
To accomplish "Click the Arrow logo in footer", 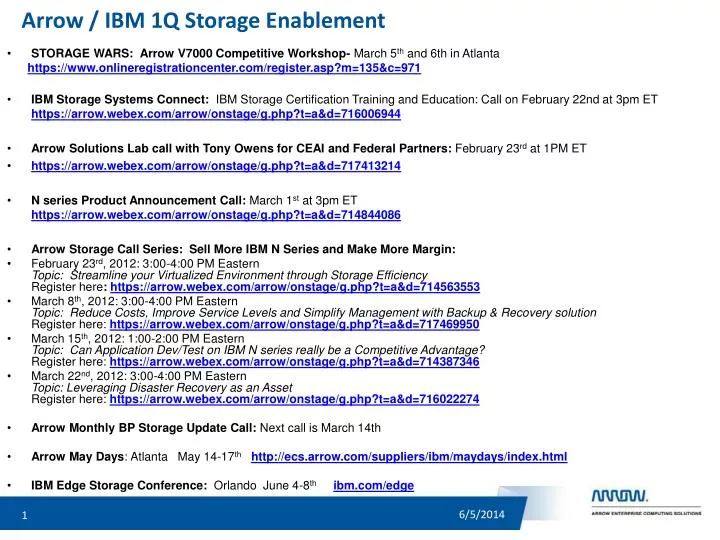I will (646, 502).
